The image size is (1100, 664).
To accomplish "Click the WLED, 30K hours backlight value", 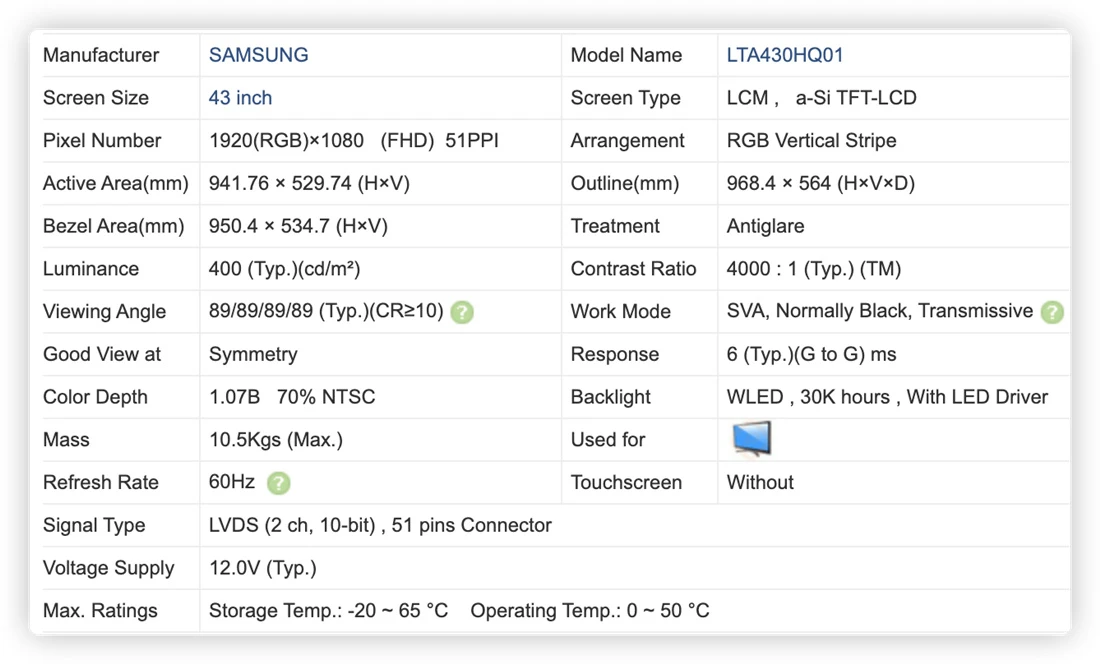I will coord(887,398).
